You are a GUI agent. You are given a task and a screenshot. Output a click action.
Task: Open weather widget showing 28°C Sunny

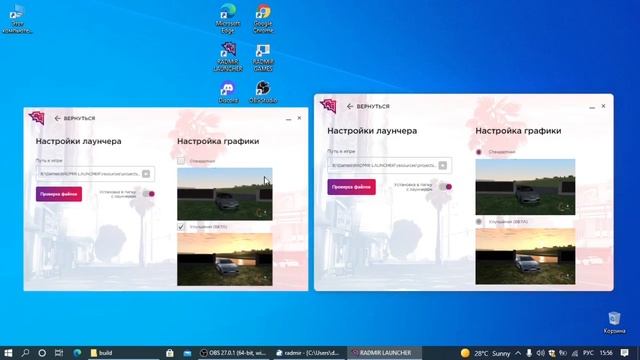(x=485, y=353)
